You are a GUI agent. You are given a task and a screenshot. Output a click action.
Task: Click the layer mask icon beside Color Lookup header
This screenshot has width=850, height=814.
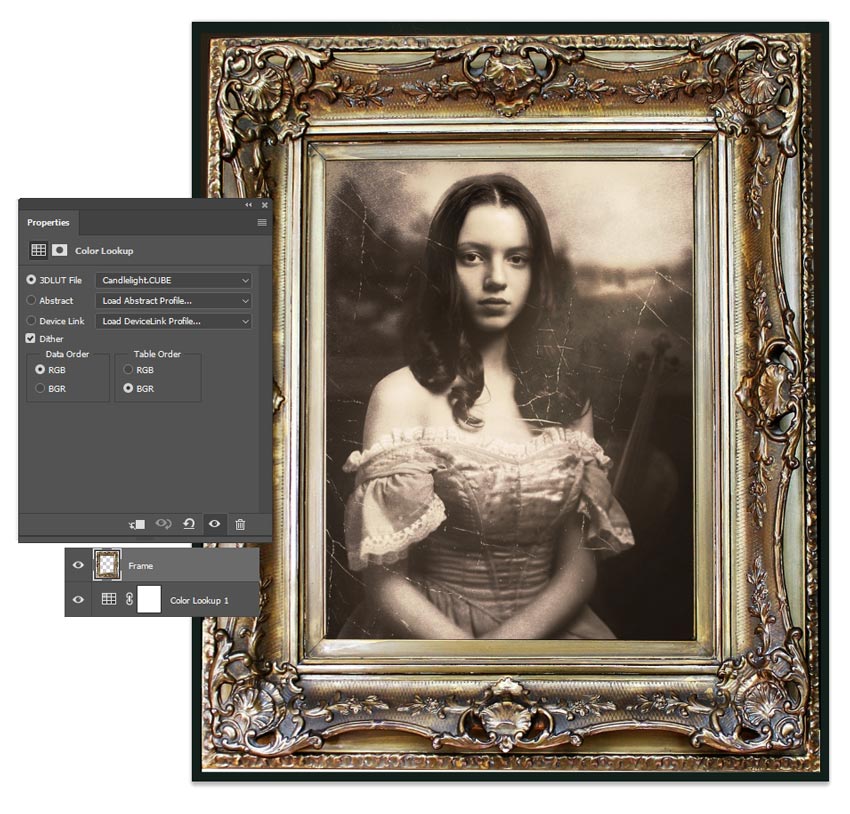[60, 250]
